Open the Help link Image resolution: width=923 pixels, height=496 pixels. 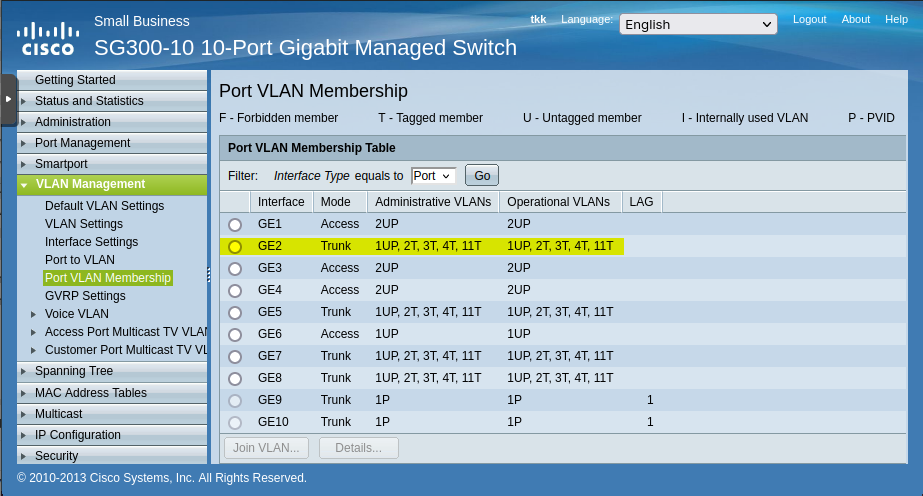coord(896,19)
